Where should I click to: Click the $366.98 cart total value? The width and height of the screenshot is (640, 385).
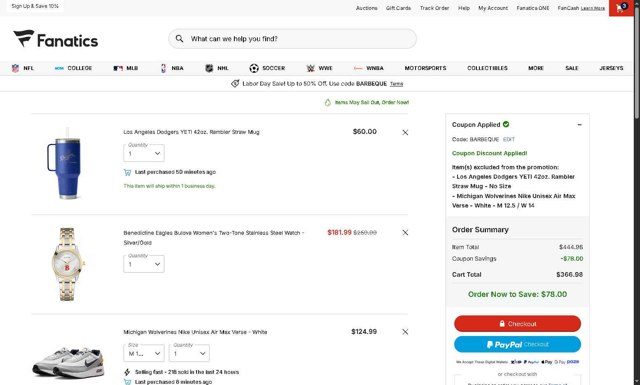click(x=569, y=275)
